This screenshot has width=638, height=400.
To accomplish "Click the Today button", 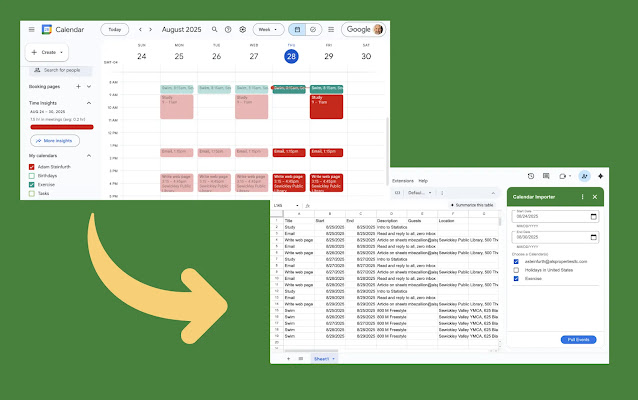I will pyautogui.click(x=115, y=29).
